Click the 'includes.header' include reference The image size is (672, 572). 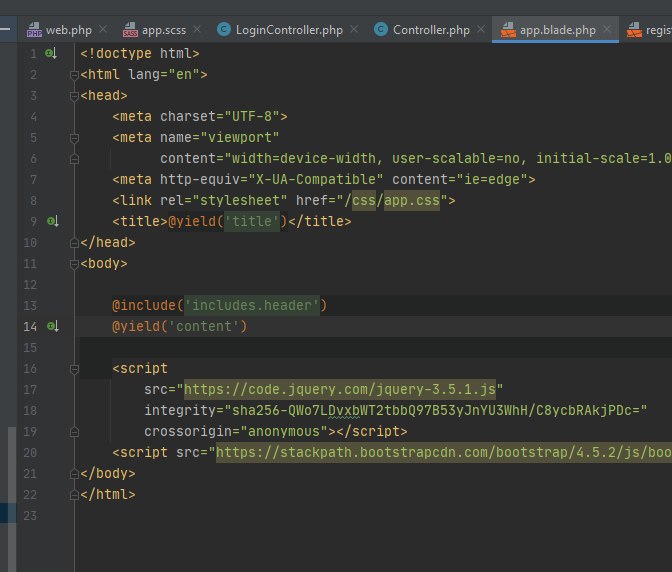click(252, 305)
